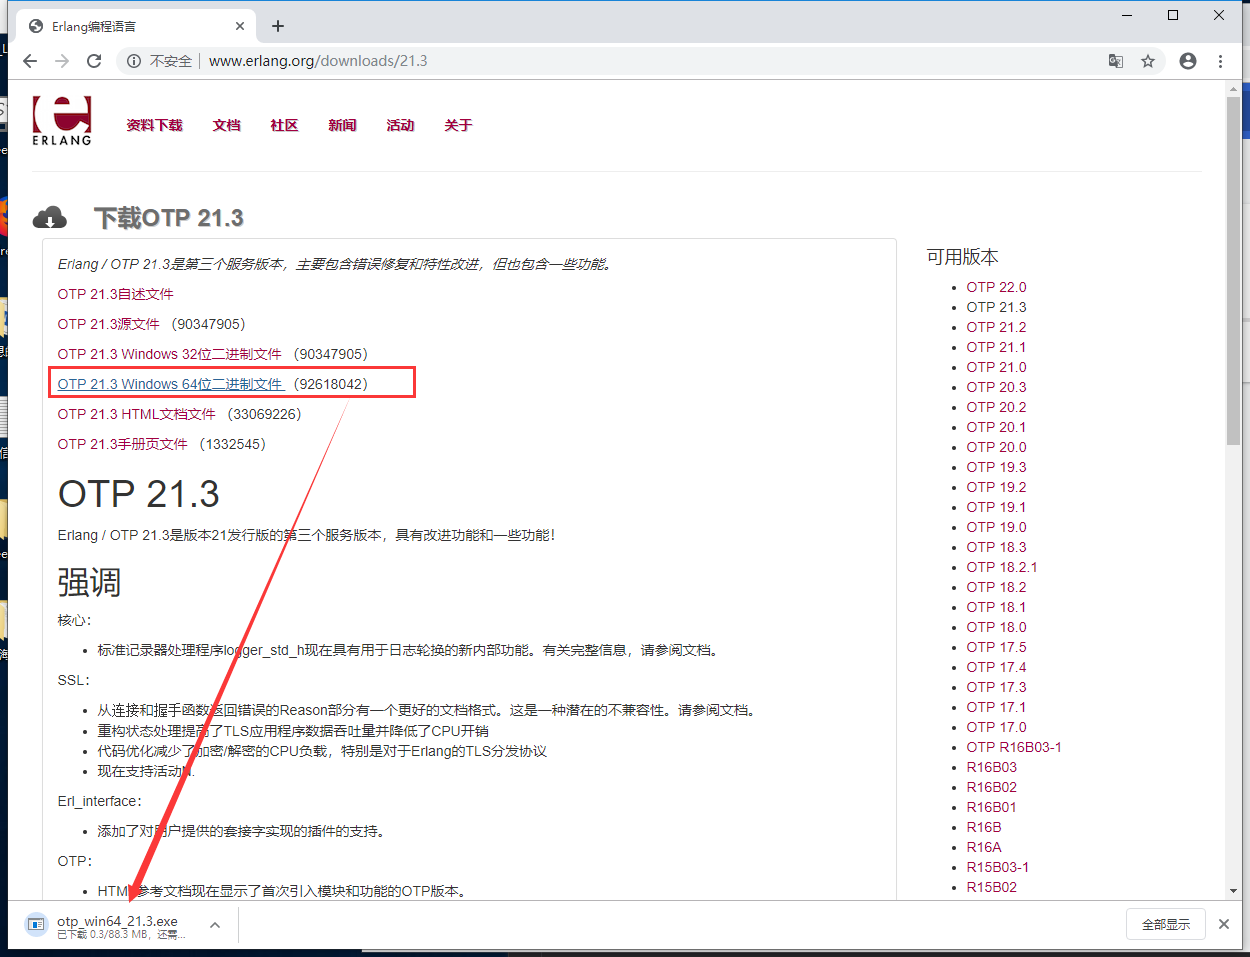Viewport: 1250px width, 957px height.
Task: Open site info for 不安全 warning
Action: 160,61
